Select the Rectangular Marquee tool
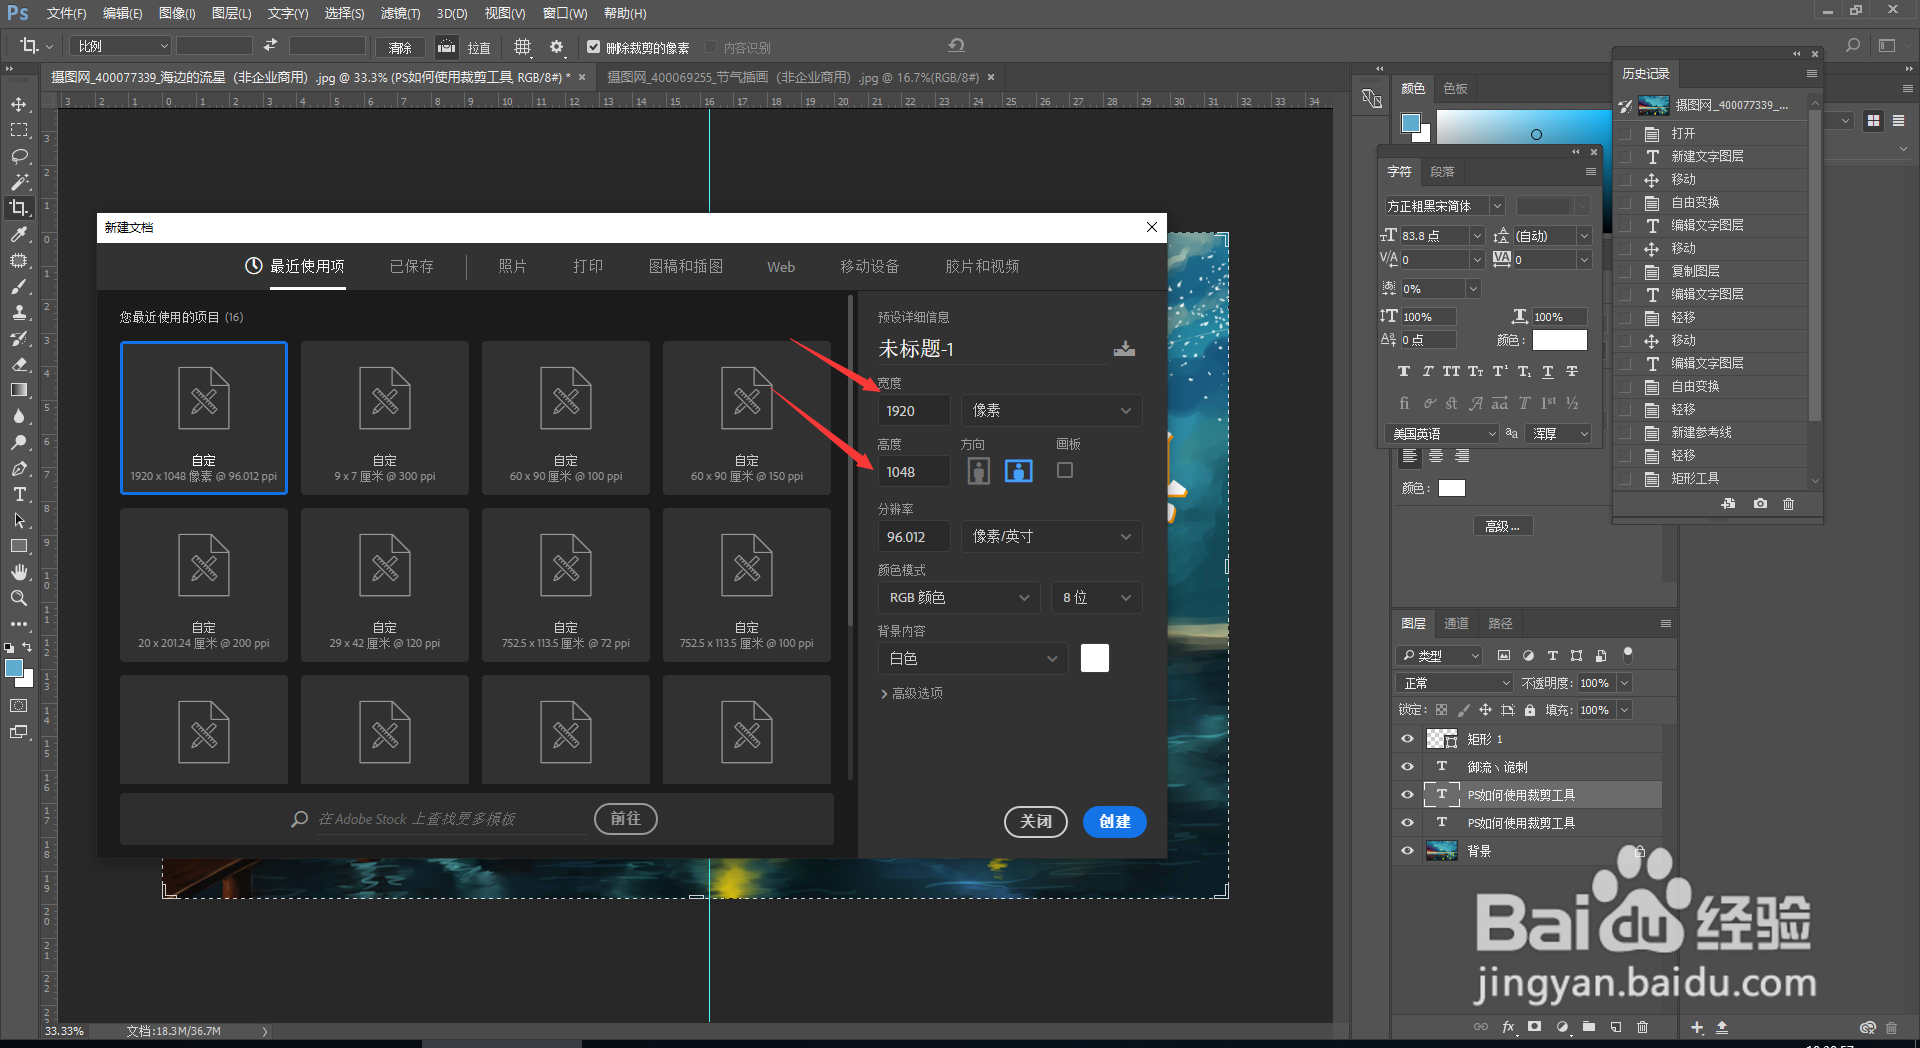 coord(19,130)
